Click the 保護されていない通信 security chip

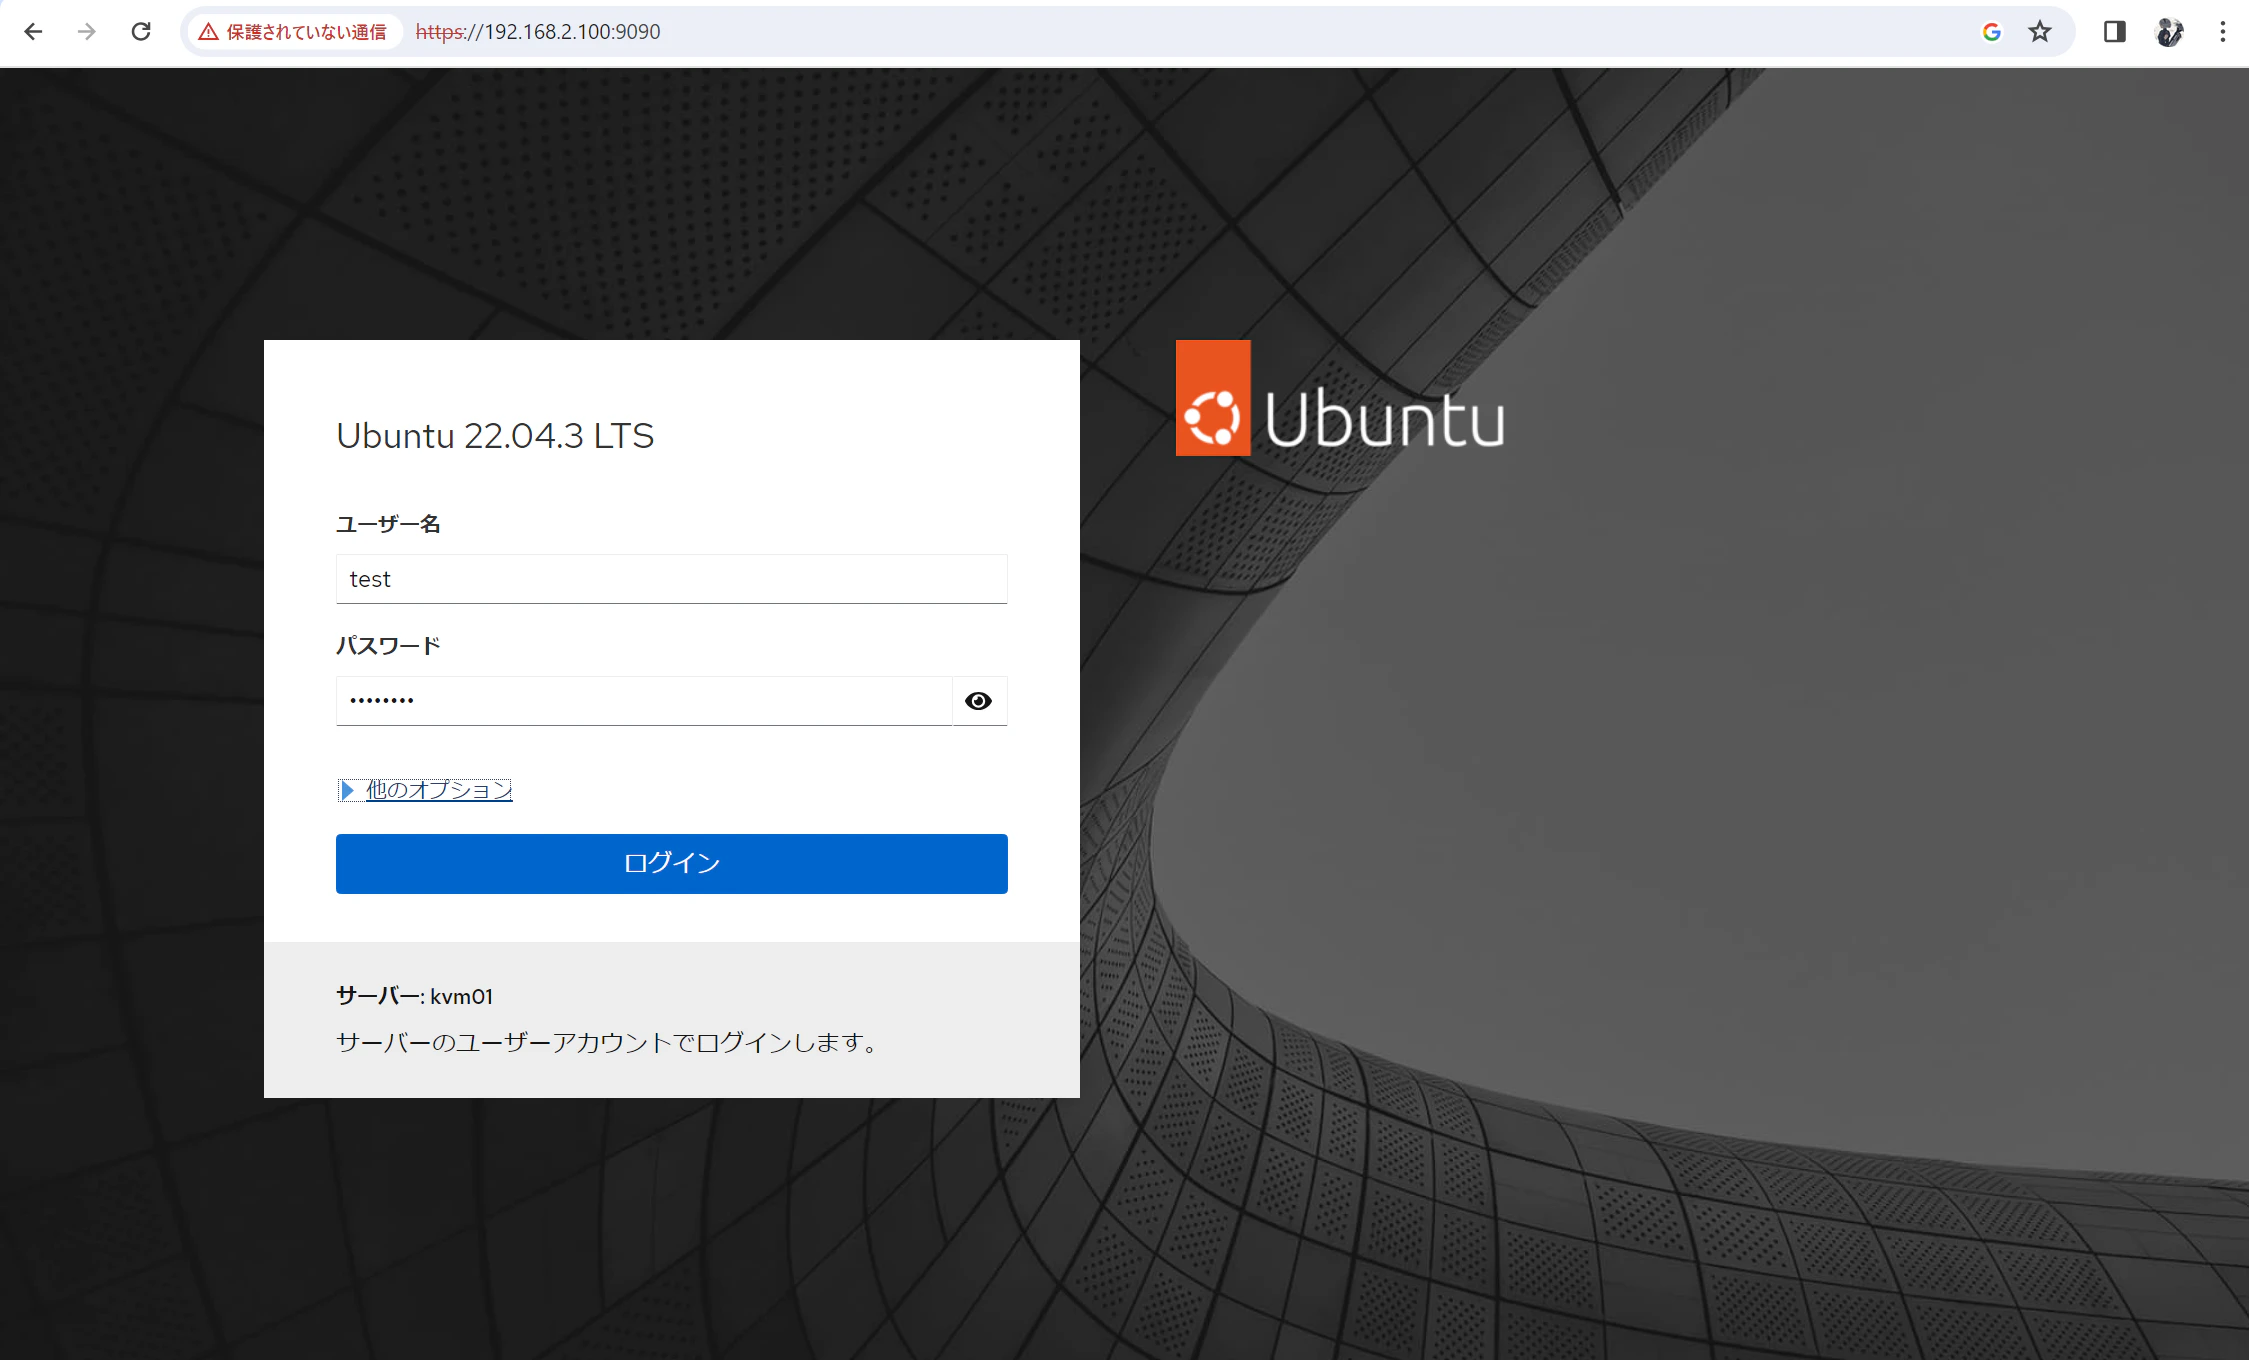coord(305,32)
